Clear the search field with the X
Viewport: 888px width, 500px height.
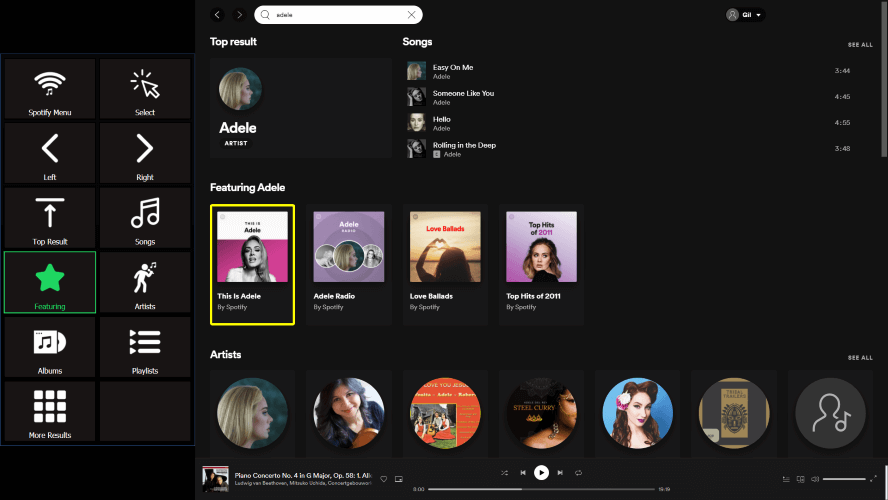pos(411,15)
